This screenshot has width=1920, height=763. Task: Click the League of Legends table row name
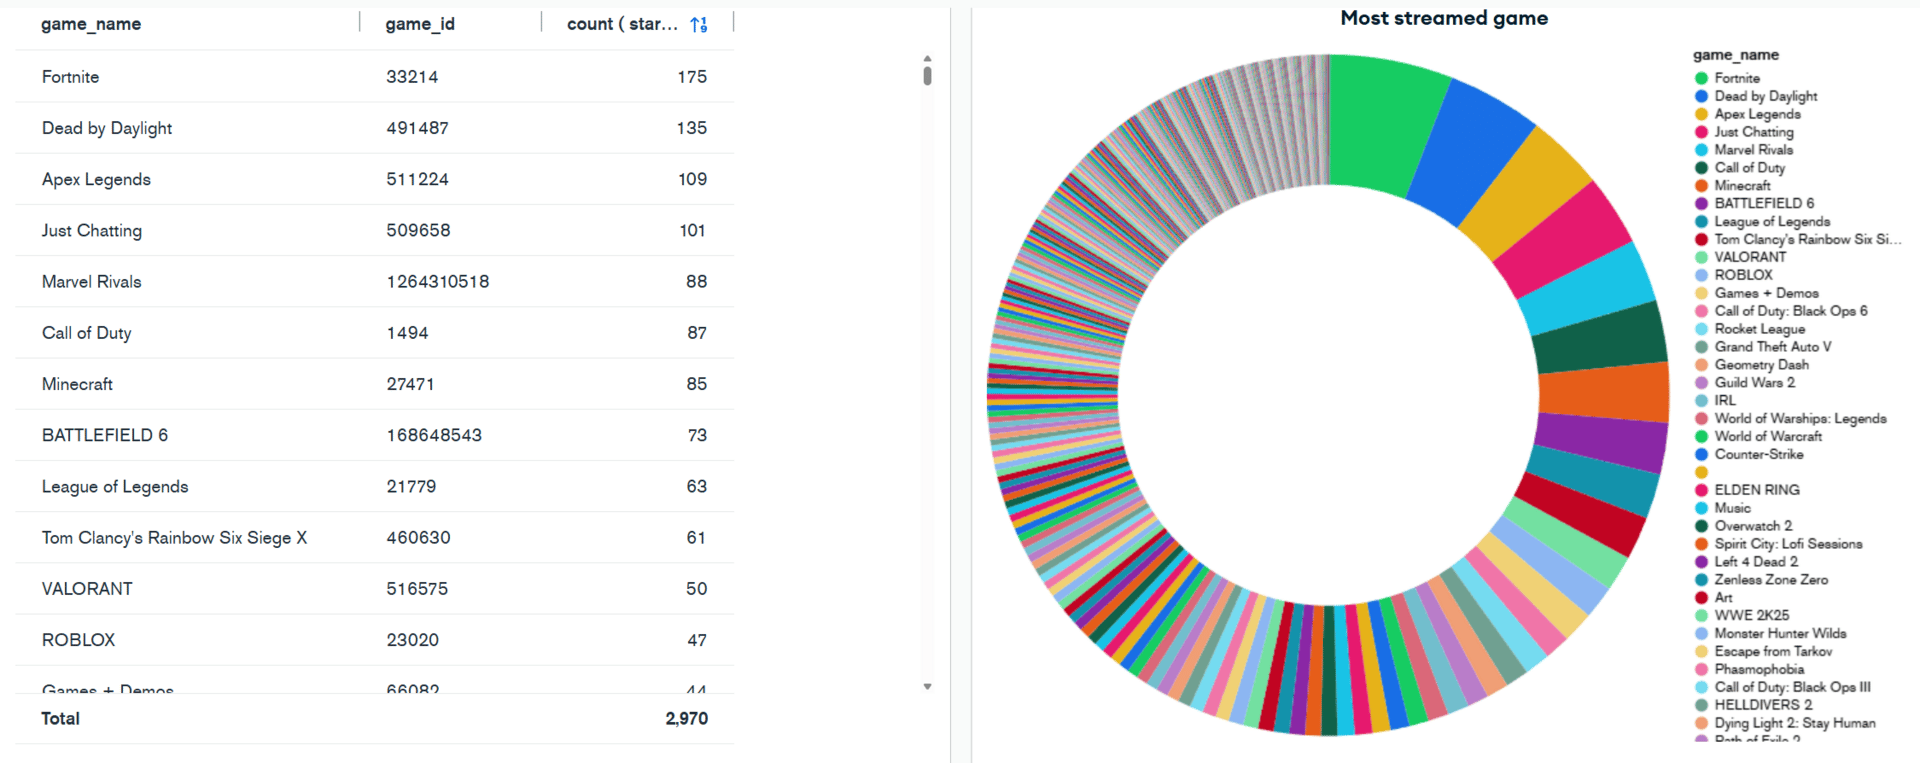(x=115, y=486)
